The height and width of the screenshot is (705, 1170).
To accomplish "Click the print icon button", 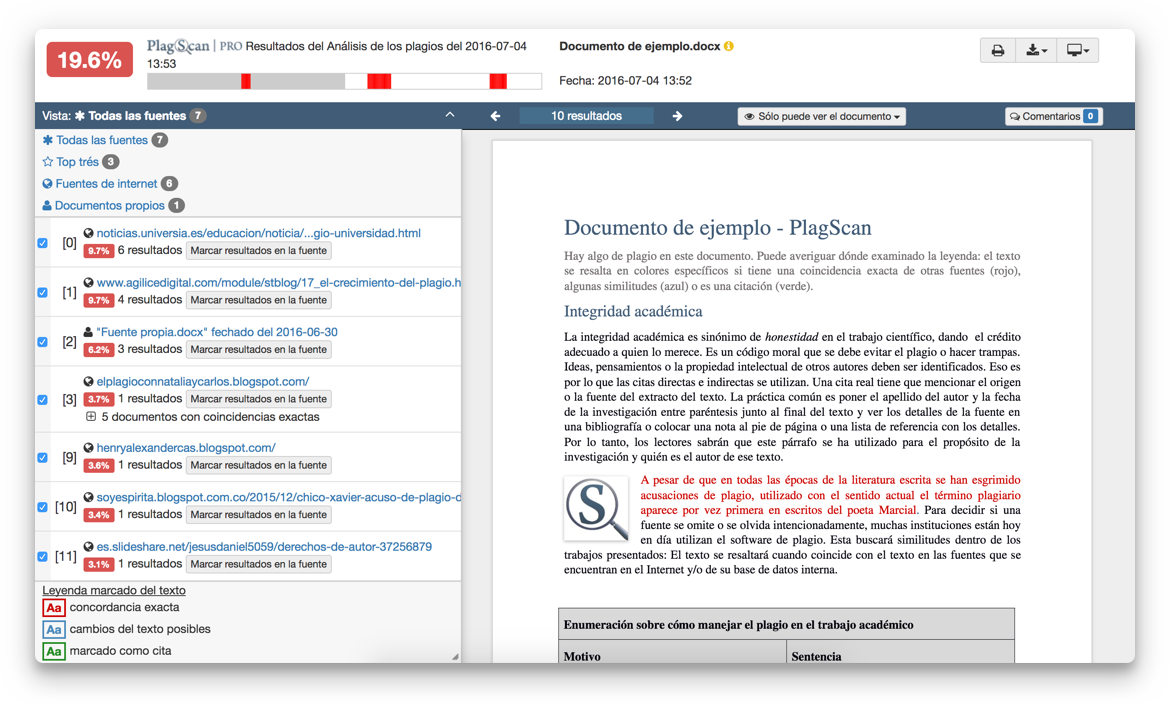I will 998,51.
